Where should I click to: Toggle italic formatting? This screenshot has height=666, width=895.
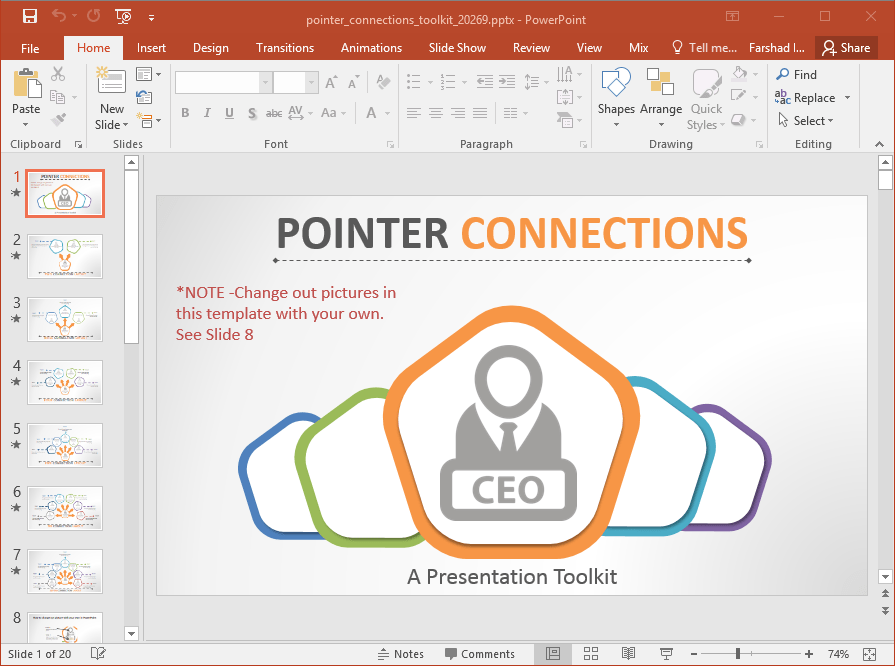click(206, 113)
